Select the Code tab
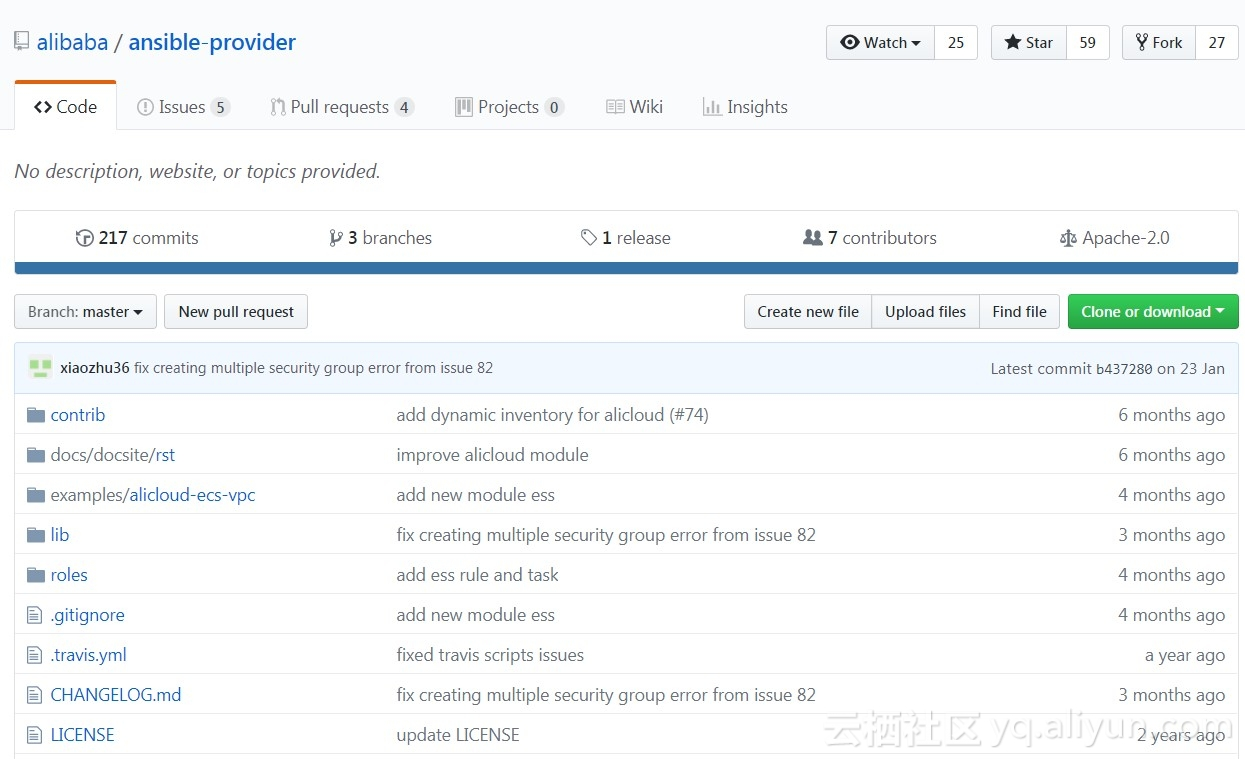This screenshot has height=759, width=1245. pos(65,107)
